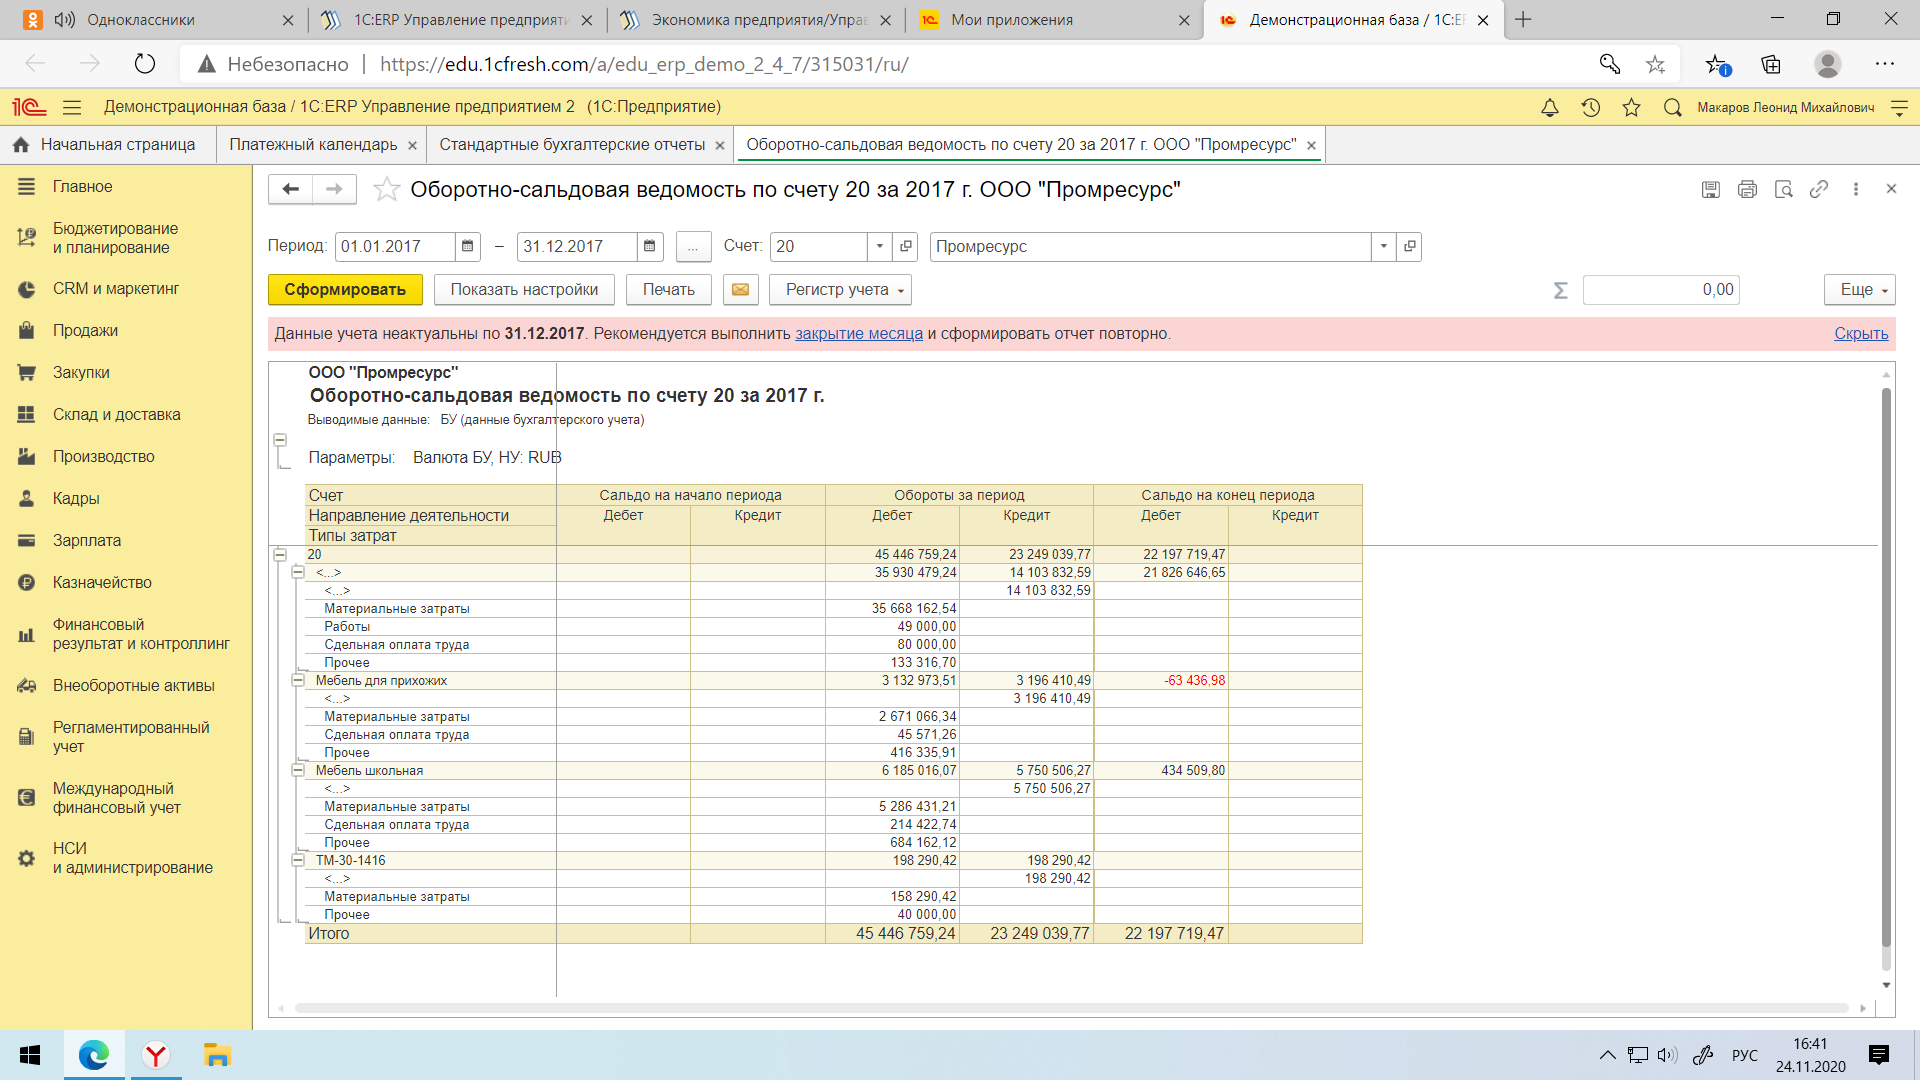Screen dimensions: 1920x1080
Task: Go back with the left arrow button
Action: click(291, 189)
